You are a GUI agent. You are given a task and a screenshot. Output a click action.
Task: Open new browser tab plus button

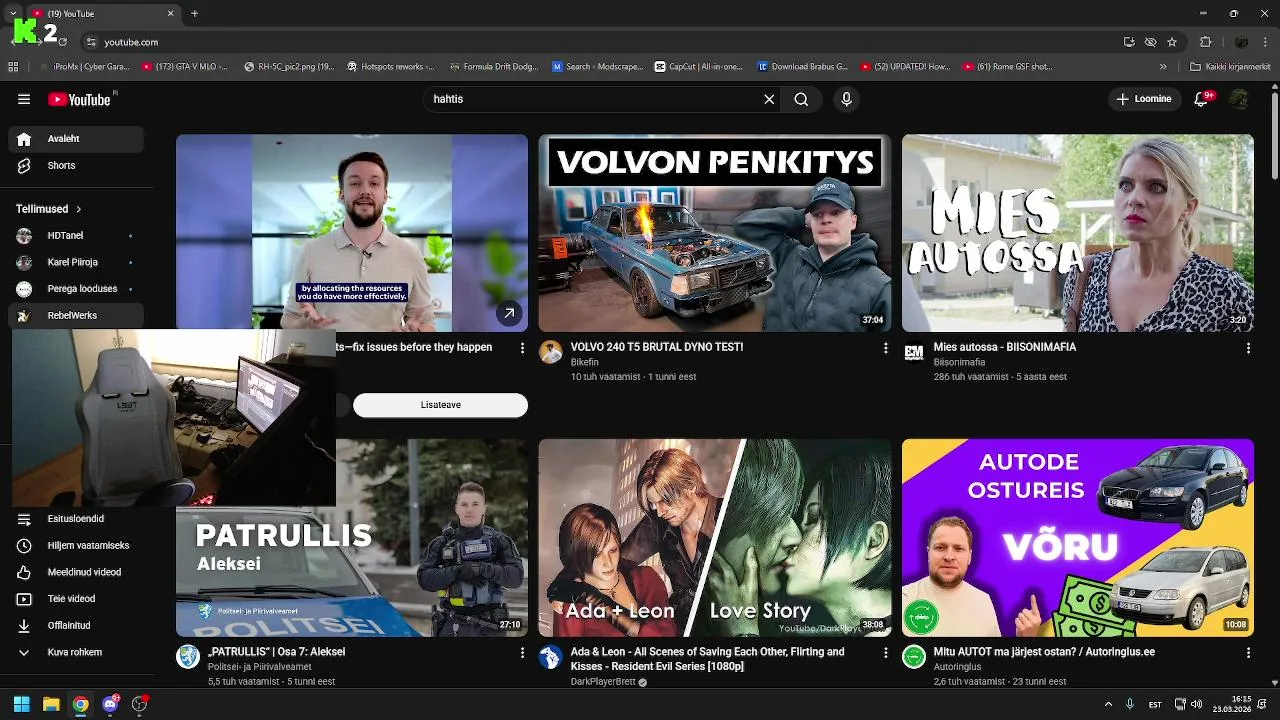(x=194, y=14)
